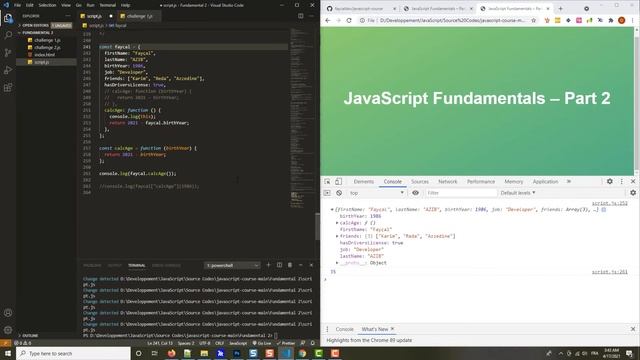Click the Split Editor icon in editor tab bar
The height and width of the screenshot is (360, 640).
point(301,16)
